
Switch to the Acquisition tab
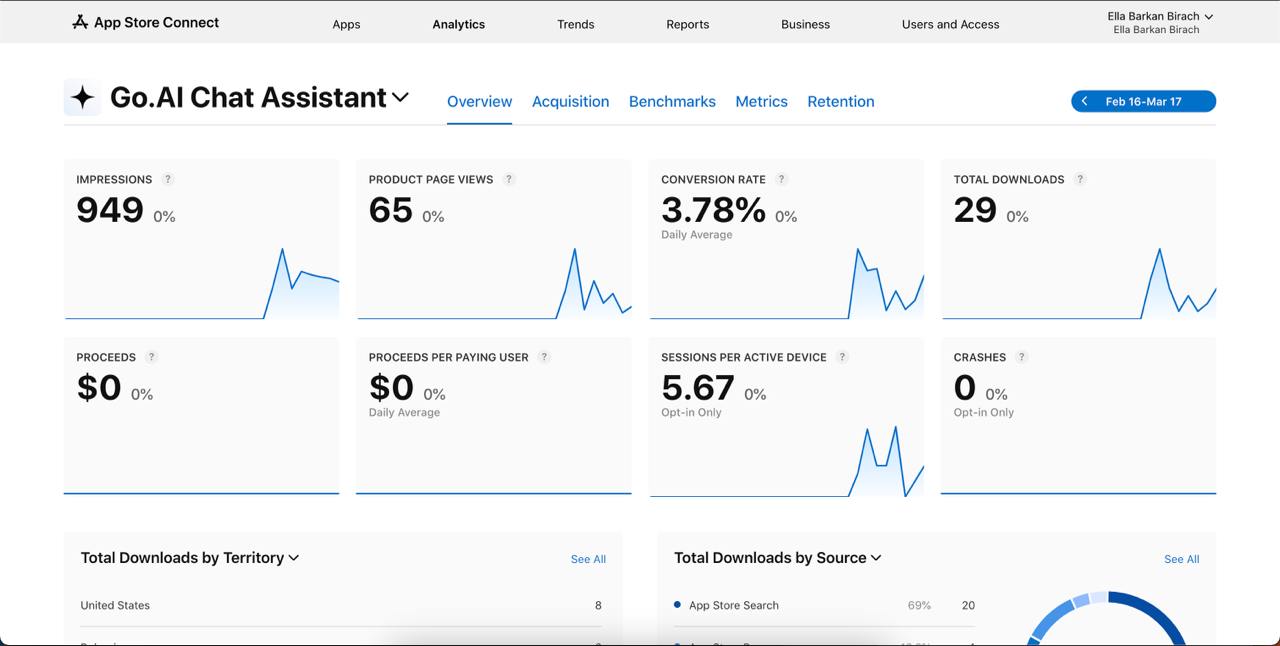[570, 101]
